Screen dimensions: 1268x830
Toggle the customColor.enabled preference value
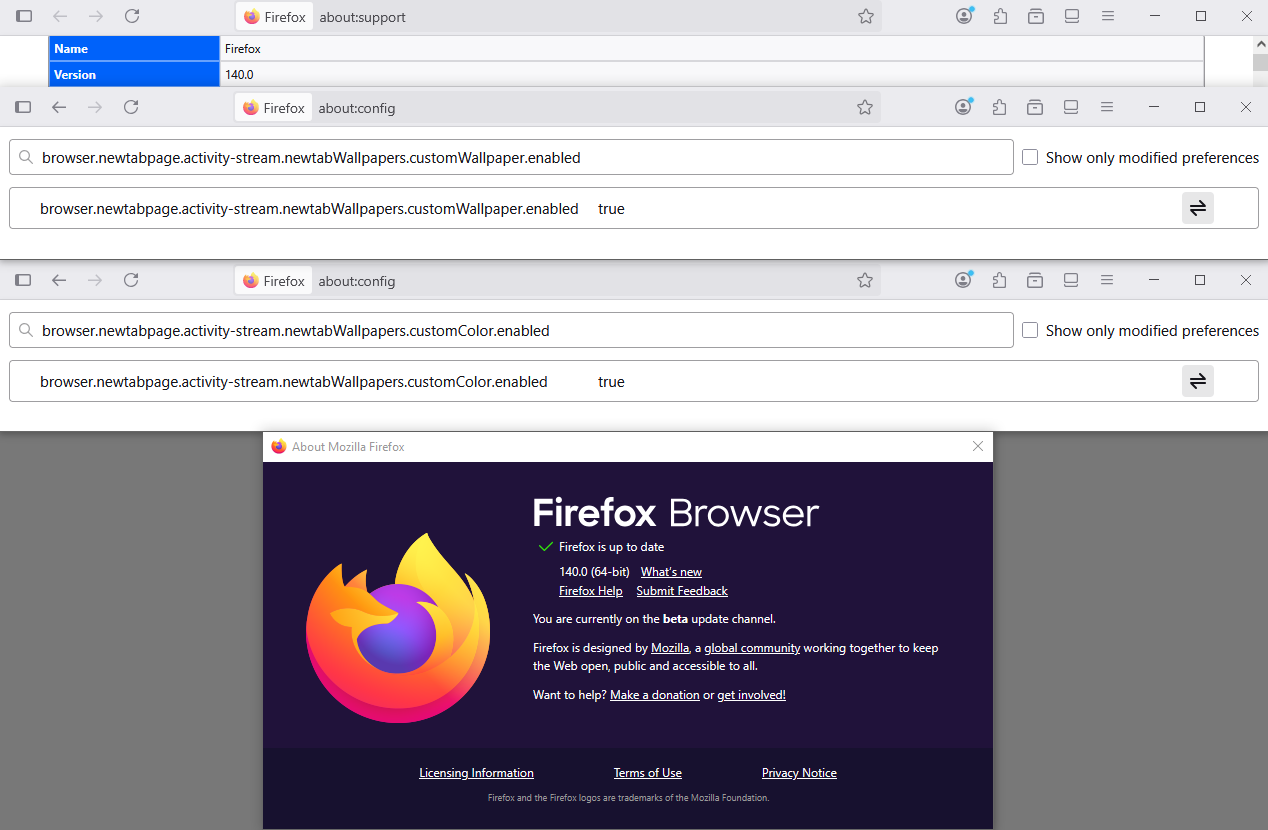pyautogui.click(x=1197, y=381)
